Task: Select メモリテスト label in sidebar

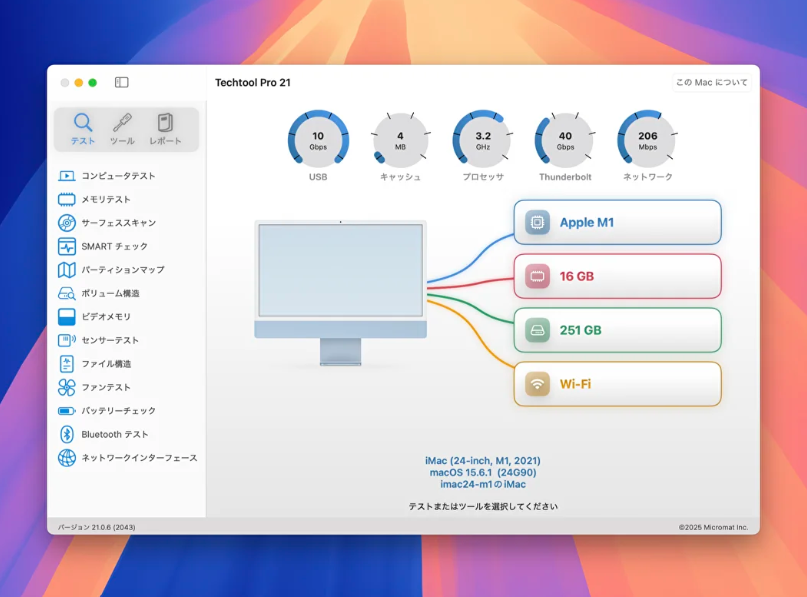Action: (x=106, y=199)
